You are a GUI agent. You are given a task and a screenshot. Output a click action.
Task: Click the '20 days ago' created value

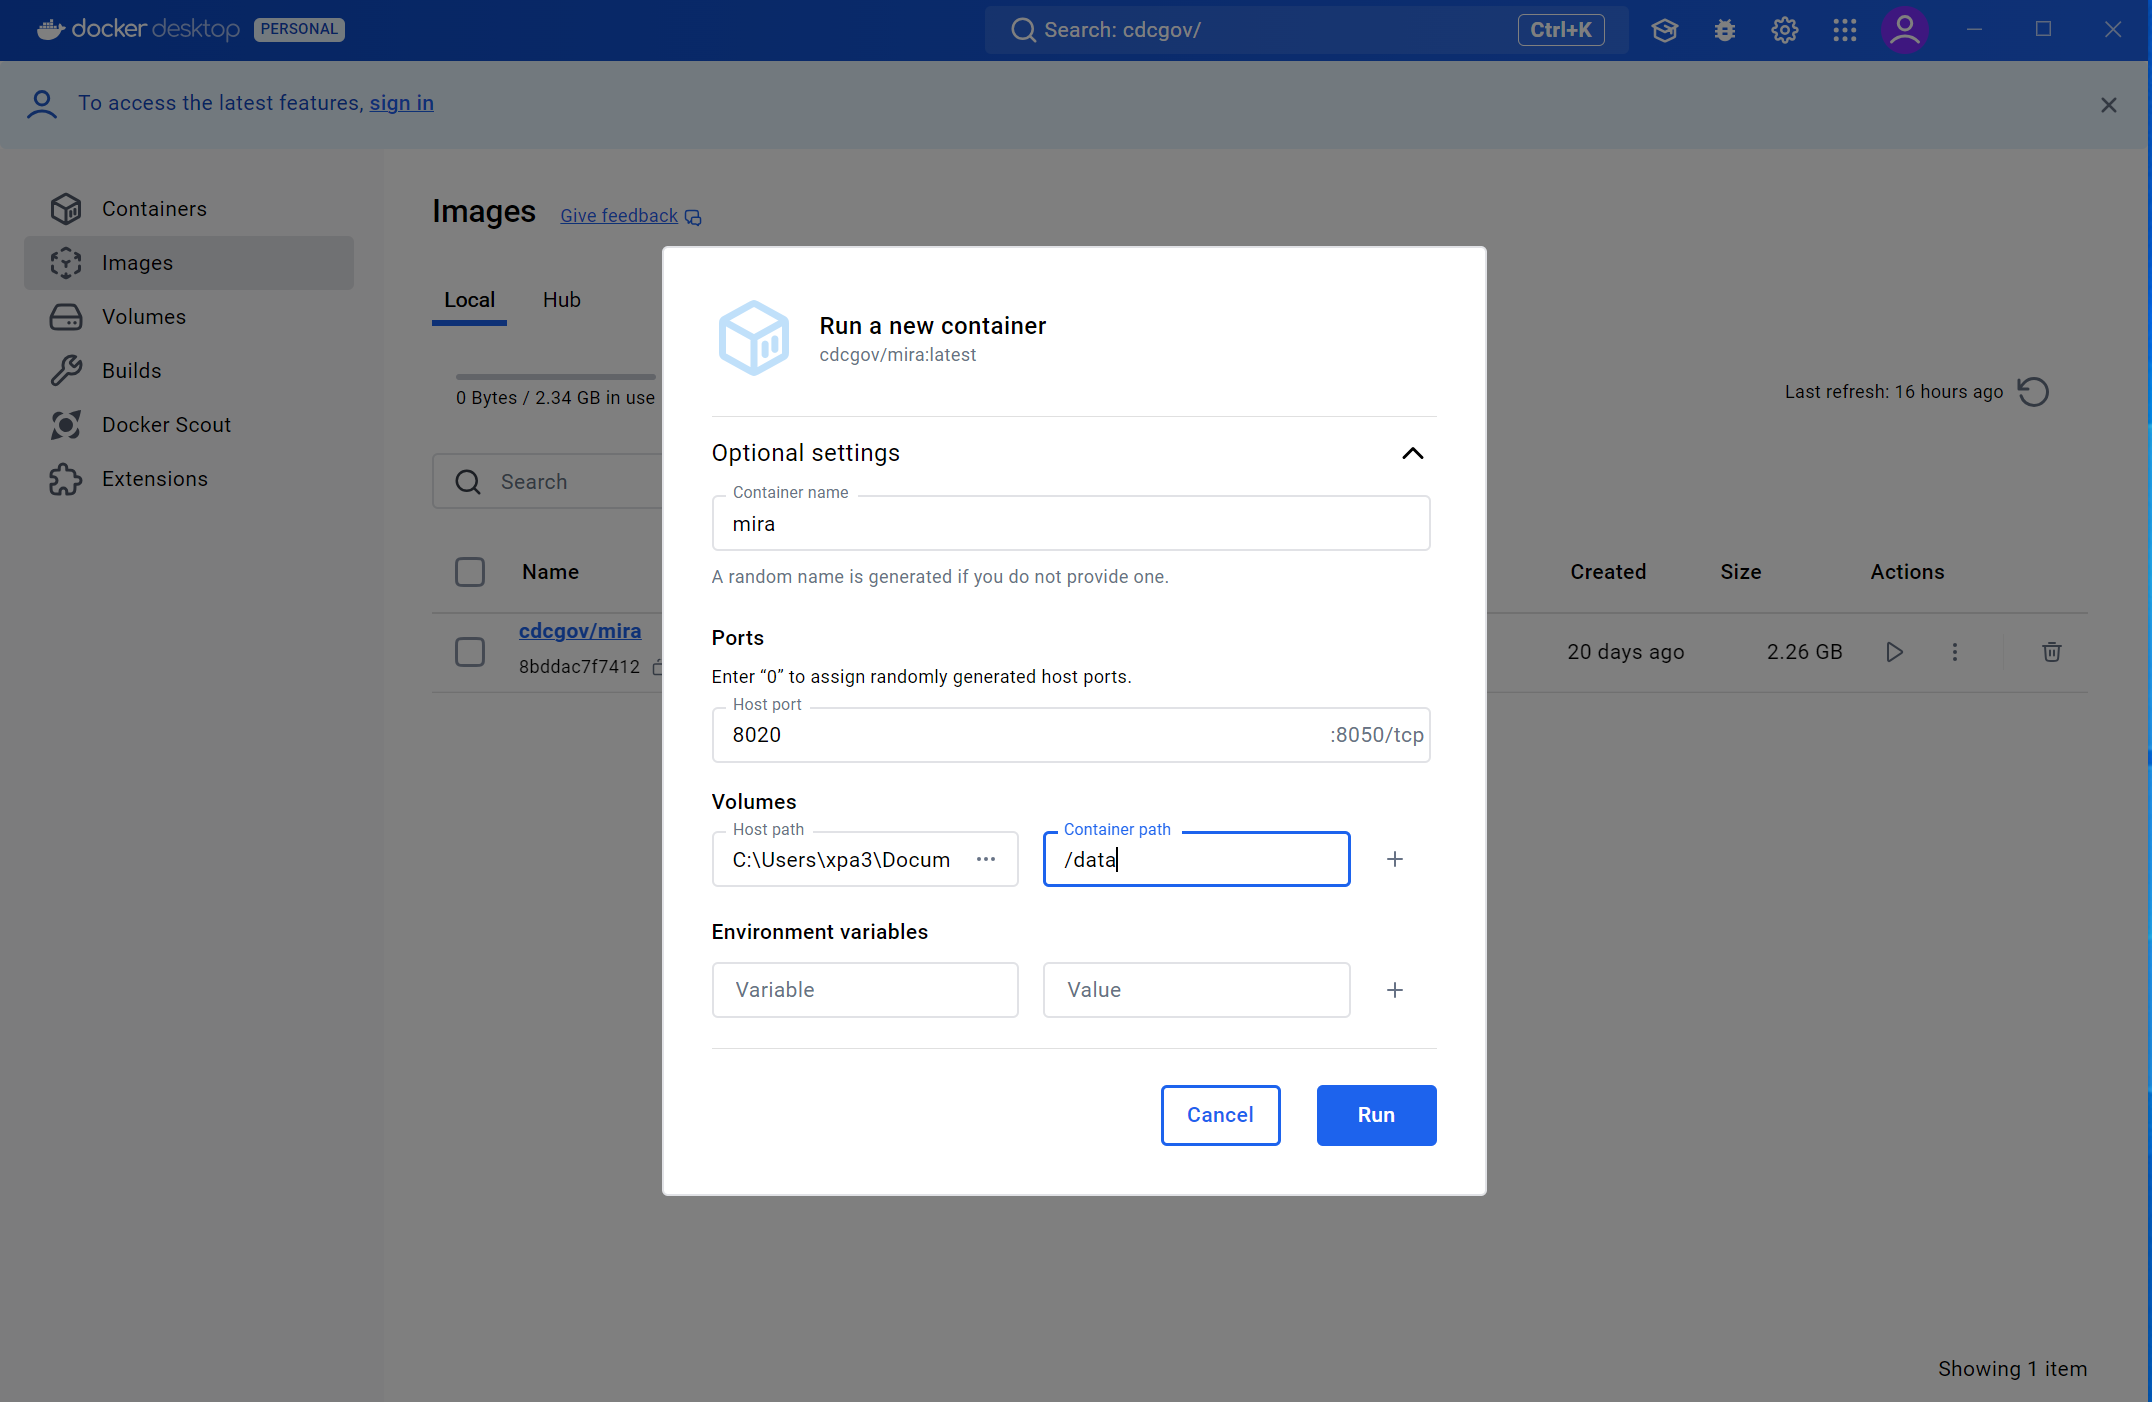click(x=1626, y=652)
